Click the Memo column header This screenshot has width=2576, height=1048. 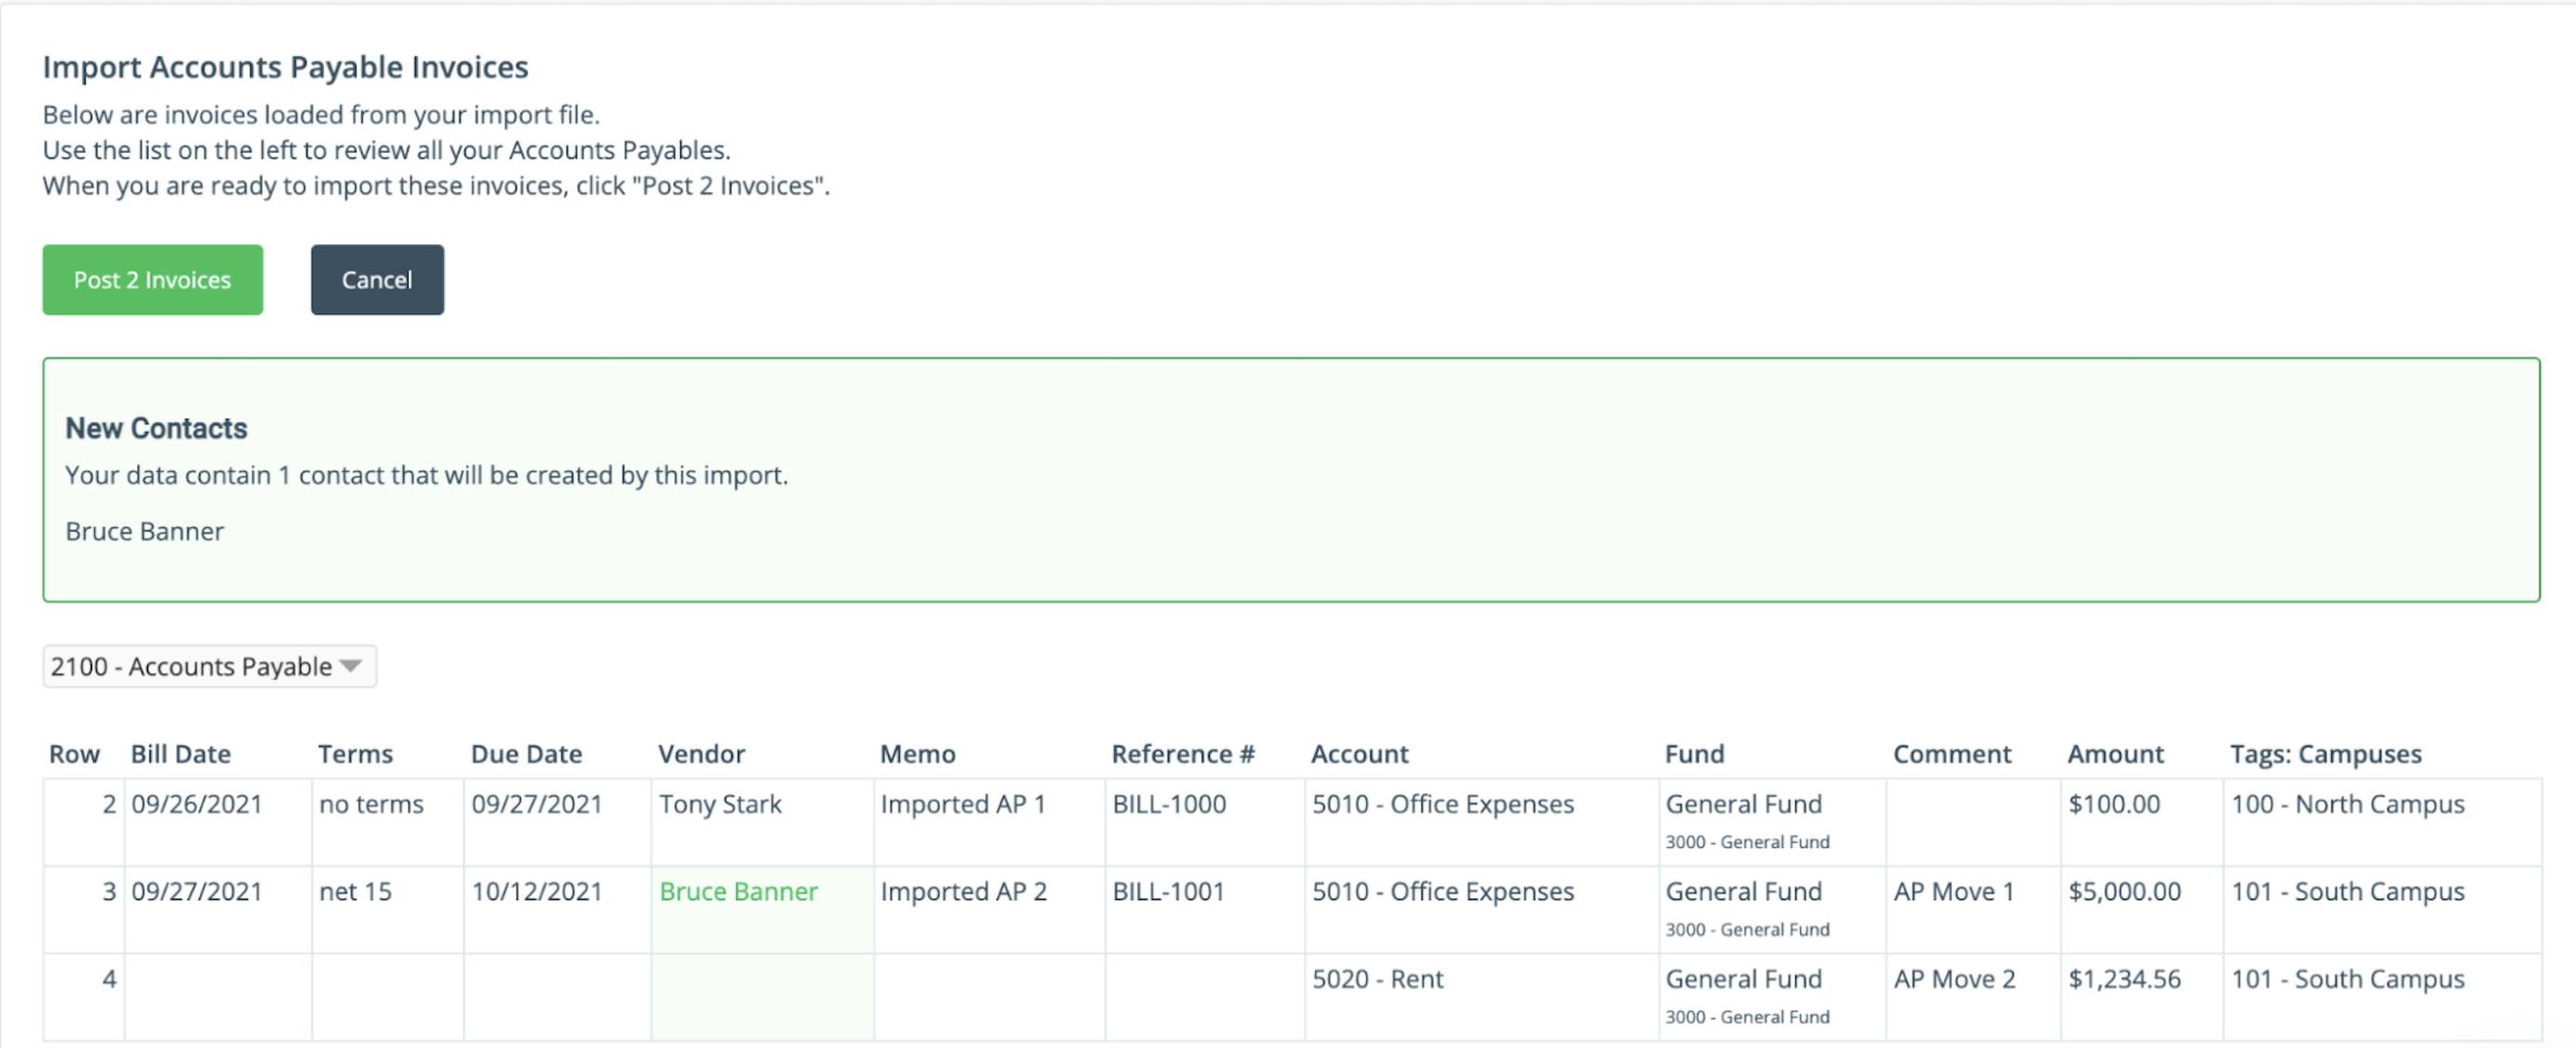918,754
